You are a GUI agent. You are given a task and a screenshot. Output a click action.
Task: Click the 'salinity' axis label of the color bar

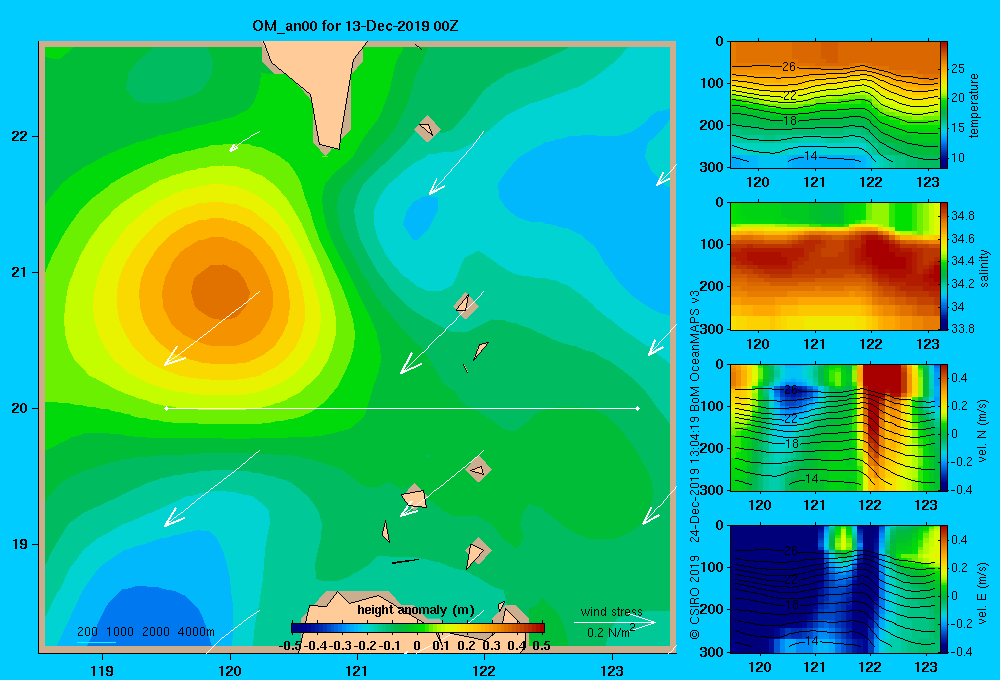click(x=985, y=268)
